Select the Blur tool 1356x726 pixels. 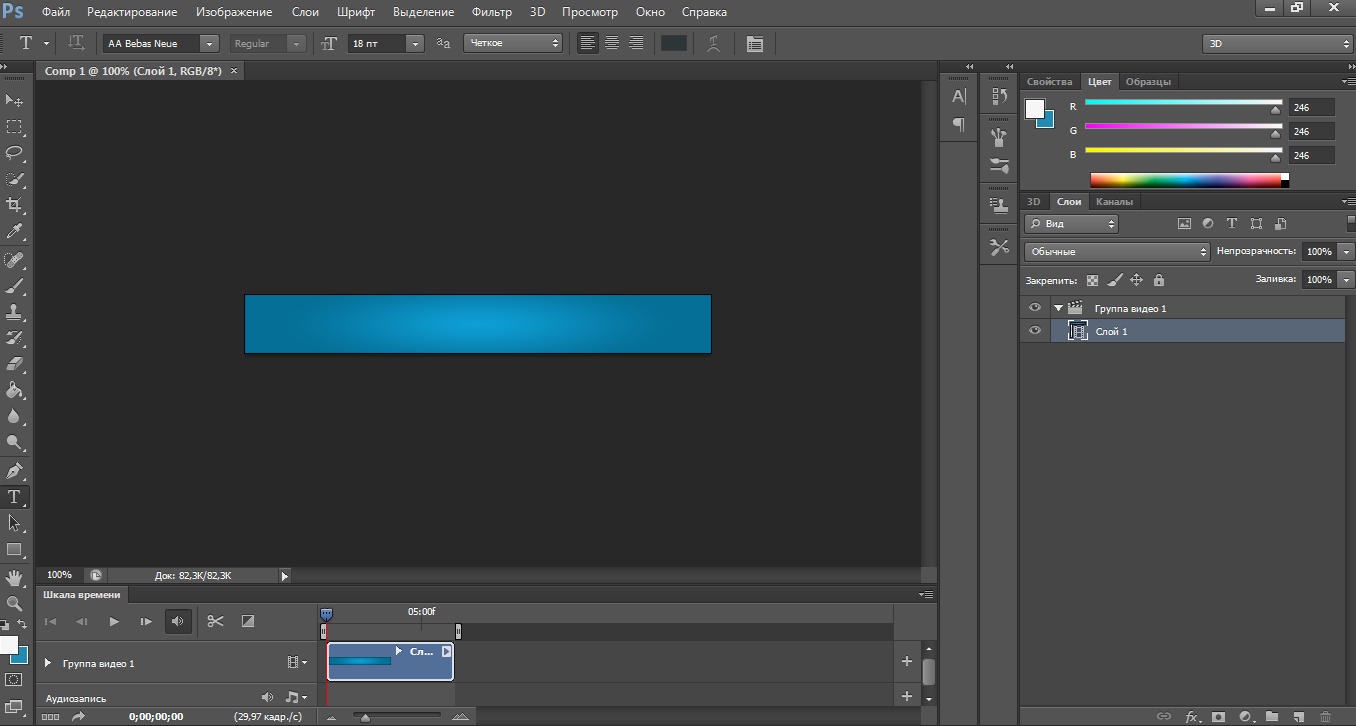click(15, 416)
